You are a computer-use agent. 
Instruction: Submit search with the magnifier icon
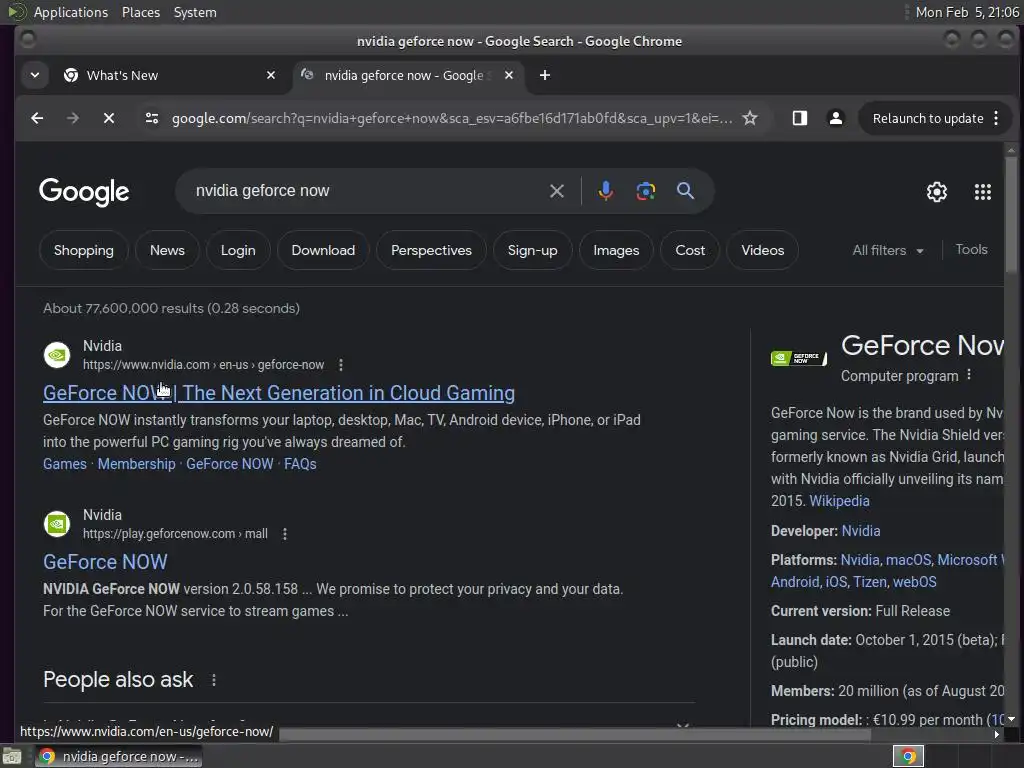(685, 191)
